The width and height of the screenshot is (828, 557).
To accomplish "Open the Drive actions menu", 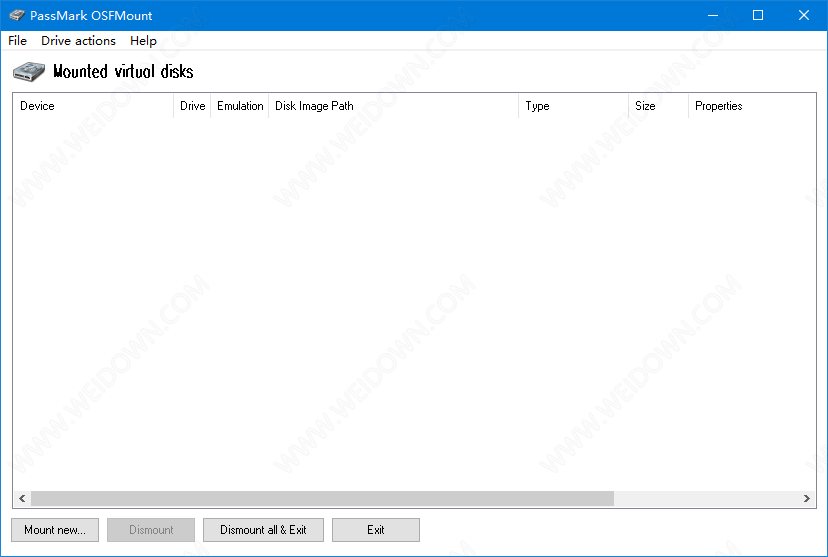I will (x=78, y=41).
